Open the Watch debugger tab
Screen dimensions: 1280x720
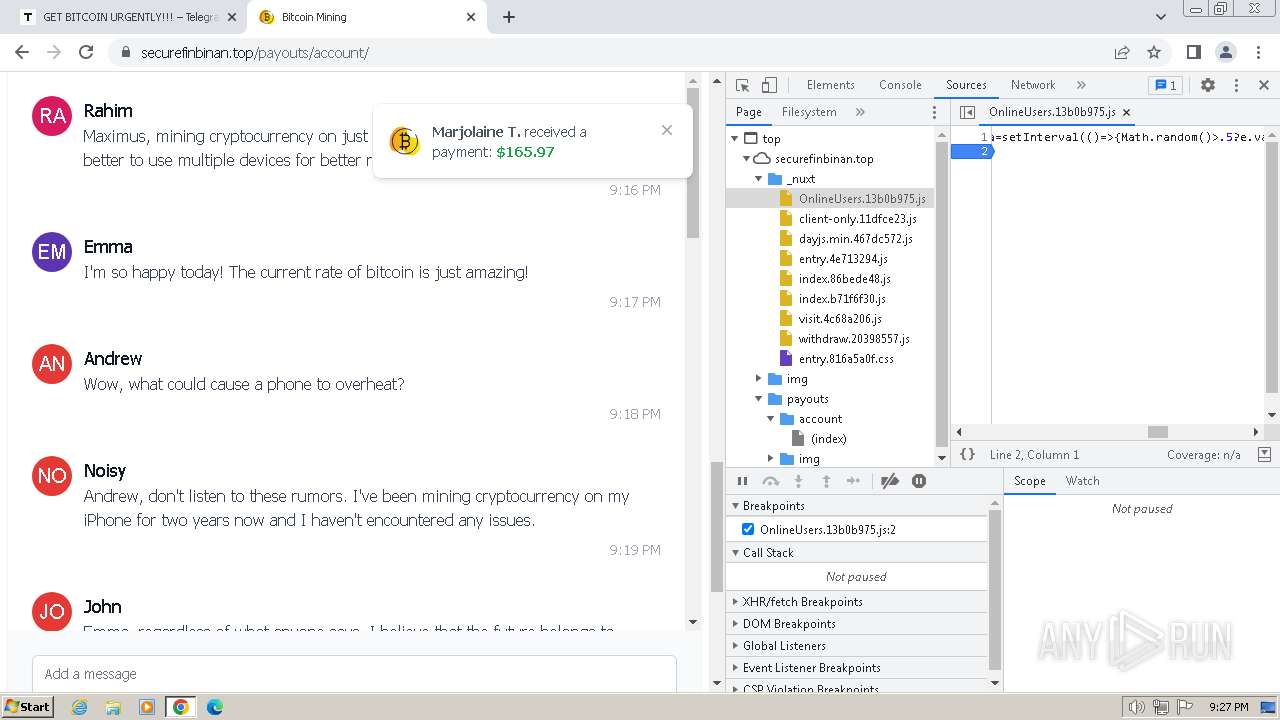(1082, 481)
